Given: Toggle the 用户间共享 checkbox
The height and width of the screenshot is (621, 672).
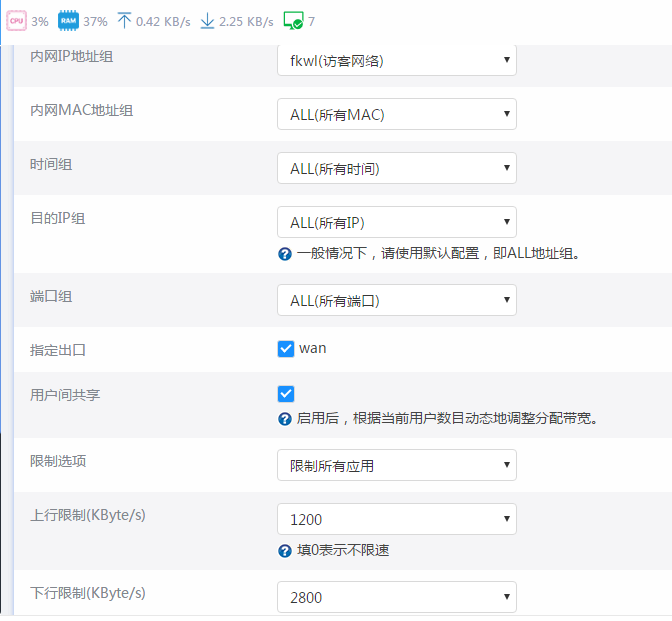Looking at the screenshot, I should point(286,394).
